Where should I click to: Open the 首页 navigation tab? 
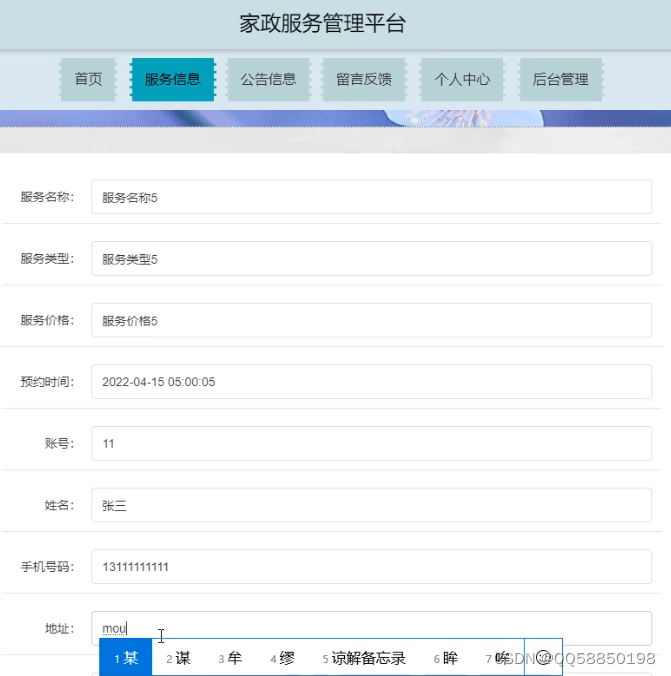point(88,79)
